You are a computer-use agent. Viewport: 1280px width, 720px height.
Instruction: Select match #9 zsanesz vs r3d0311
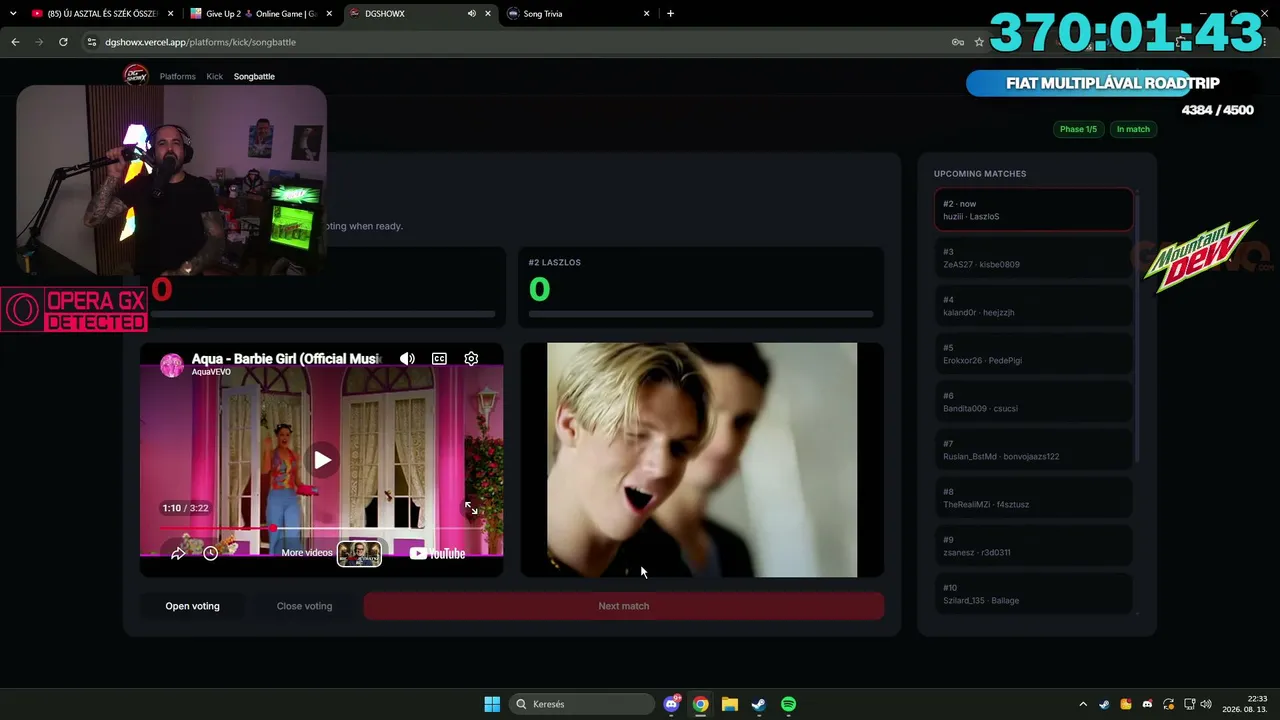pos(1034,546)
